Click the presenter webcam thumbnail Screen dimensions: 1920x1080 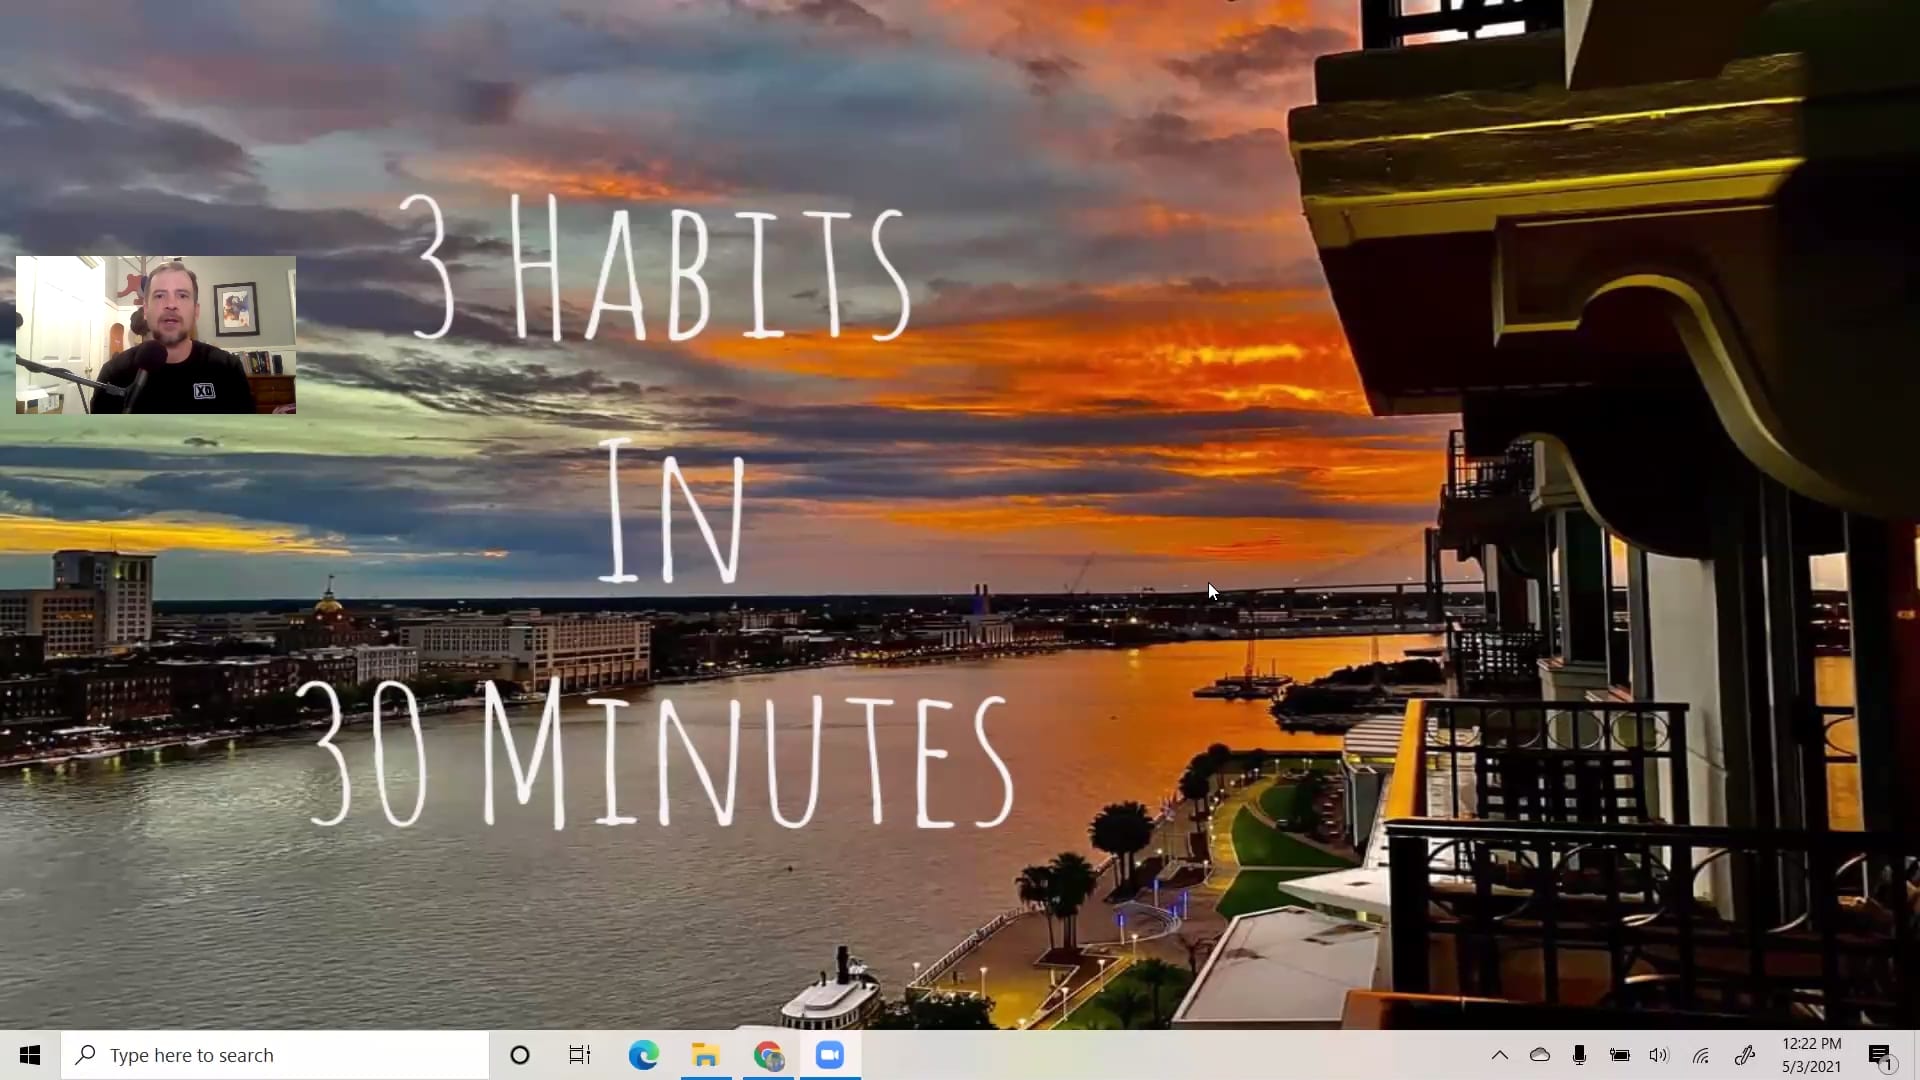155,335
